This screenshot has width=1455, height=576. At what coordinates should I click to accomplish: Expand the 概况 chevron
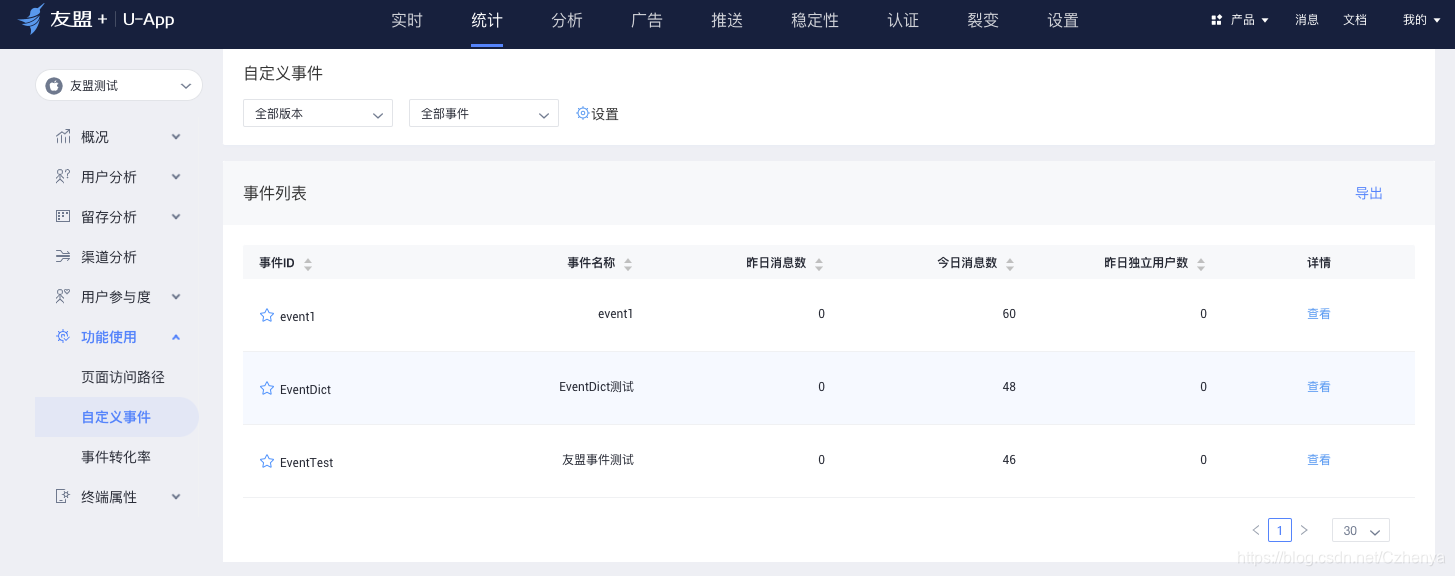[176, 137]
